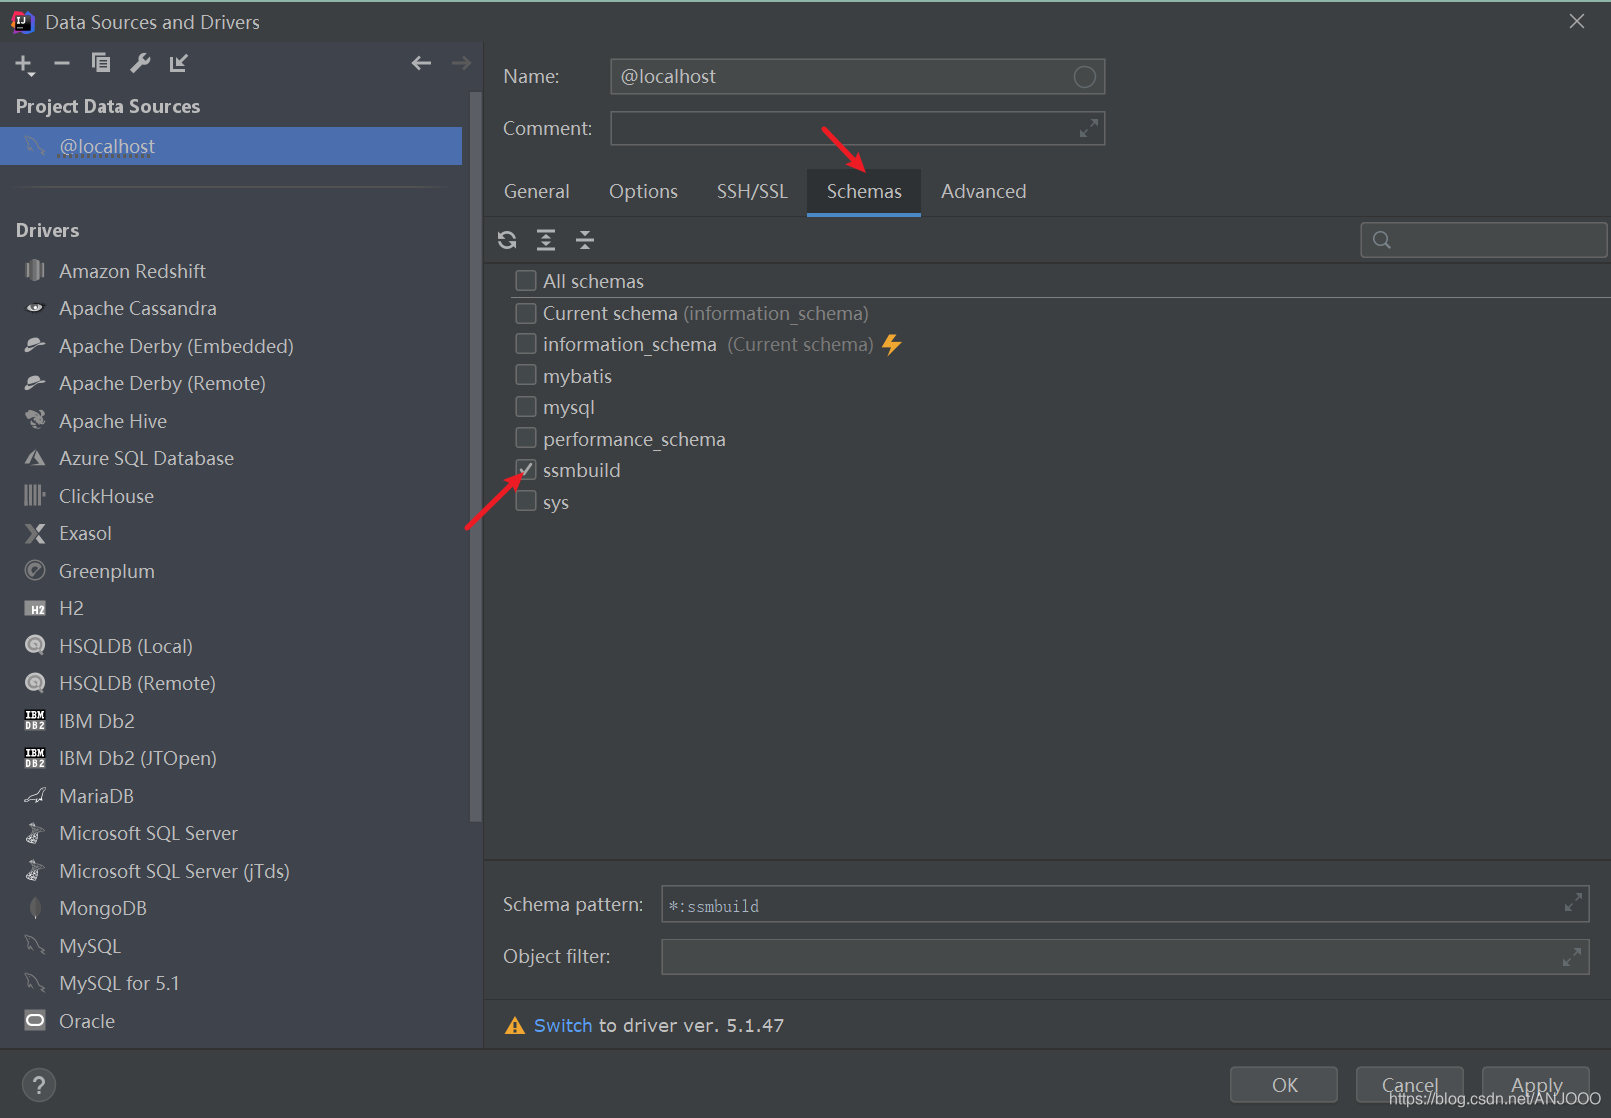Refresh the schemas list

point(507,240)
